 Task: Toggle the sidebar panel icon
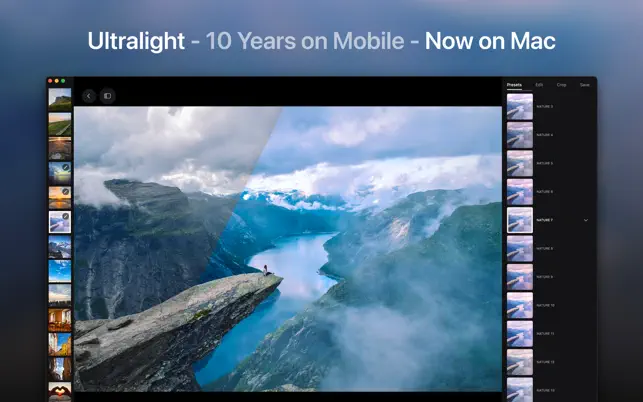(x=107, y=96)
